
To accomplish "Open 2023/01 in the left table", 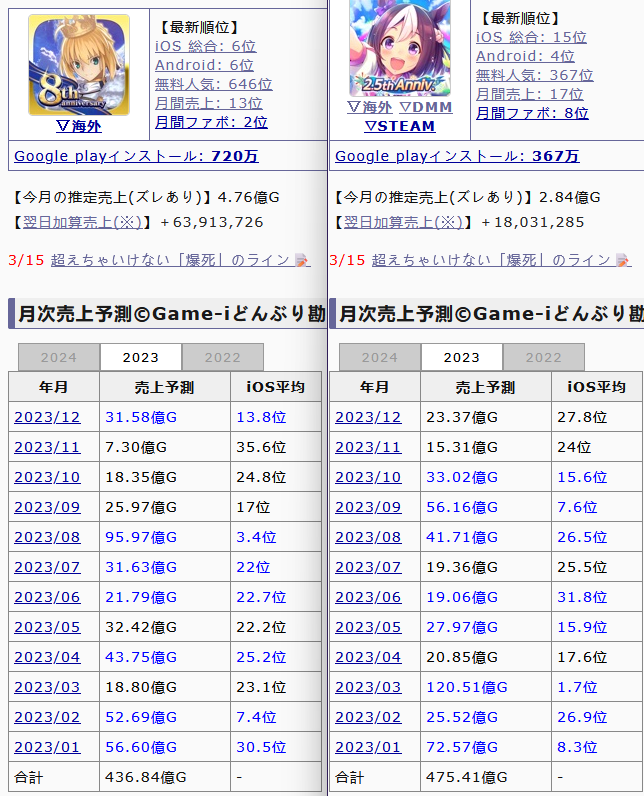I will (47, 747).
